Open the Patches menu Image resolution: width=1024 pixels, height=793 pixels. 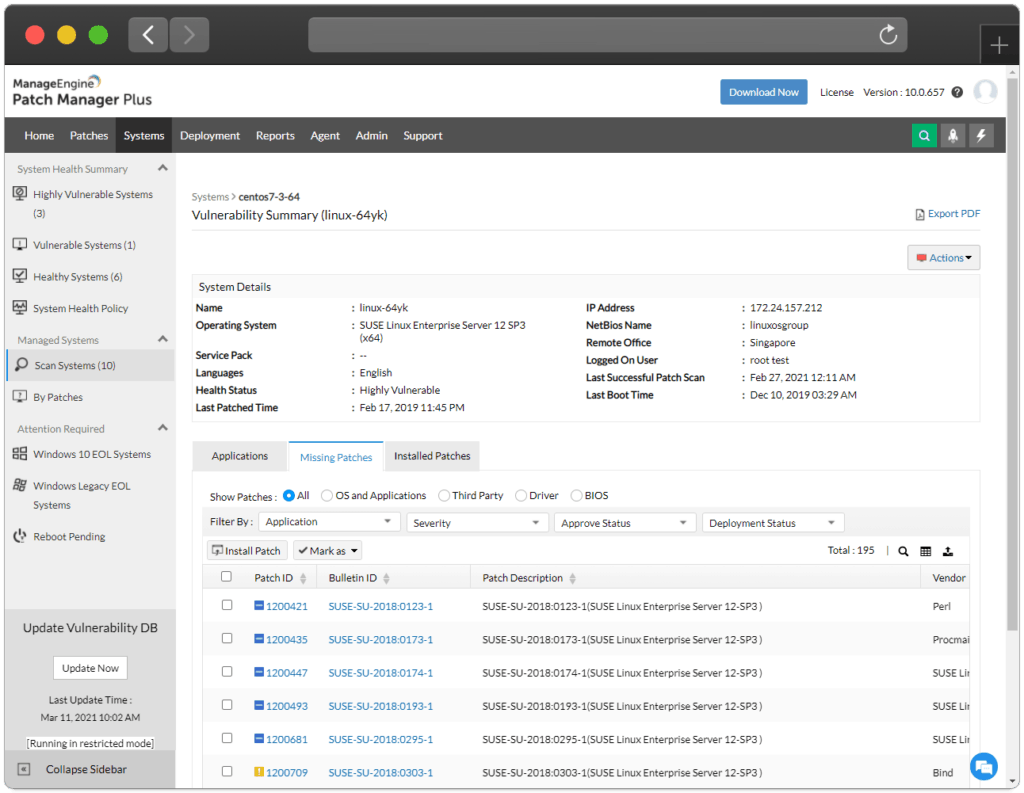(x=89, y=135)
